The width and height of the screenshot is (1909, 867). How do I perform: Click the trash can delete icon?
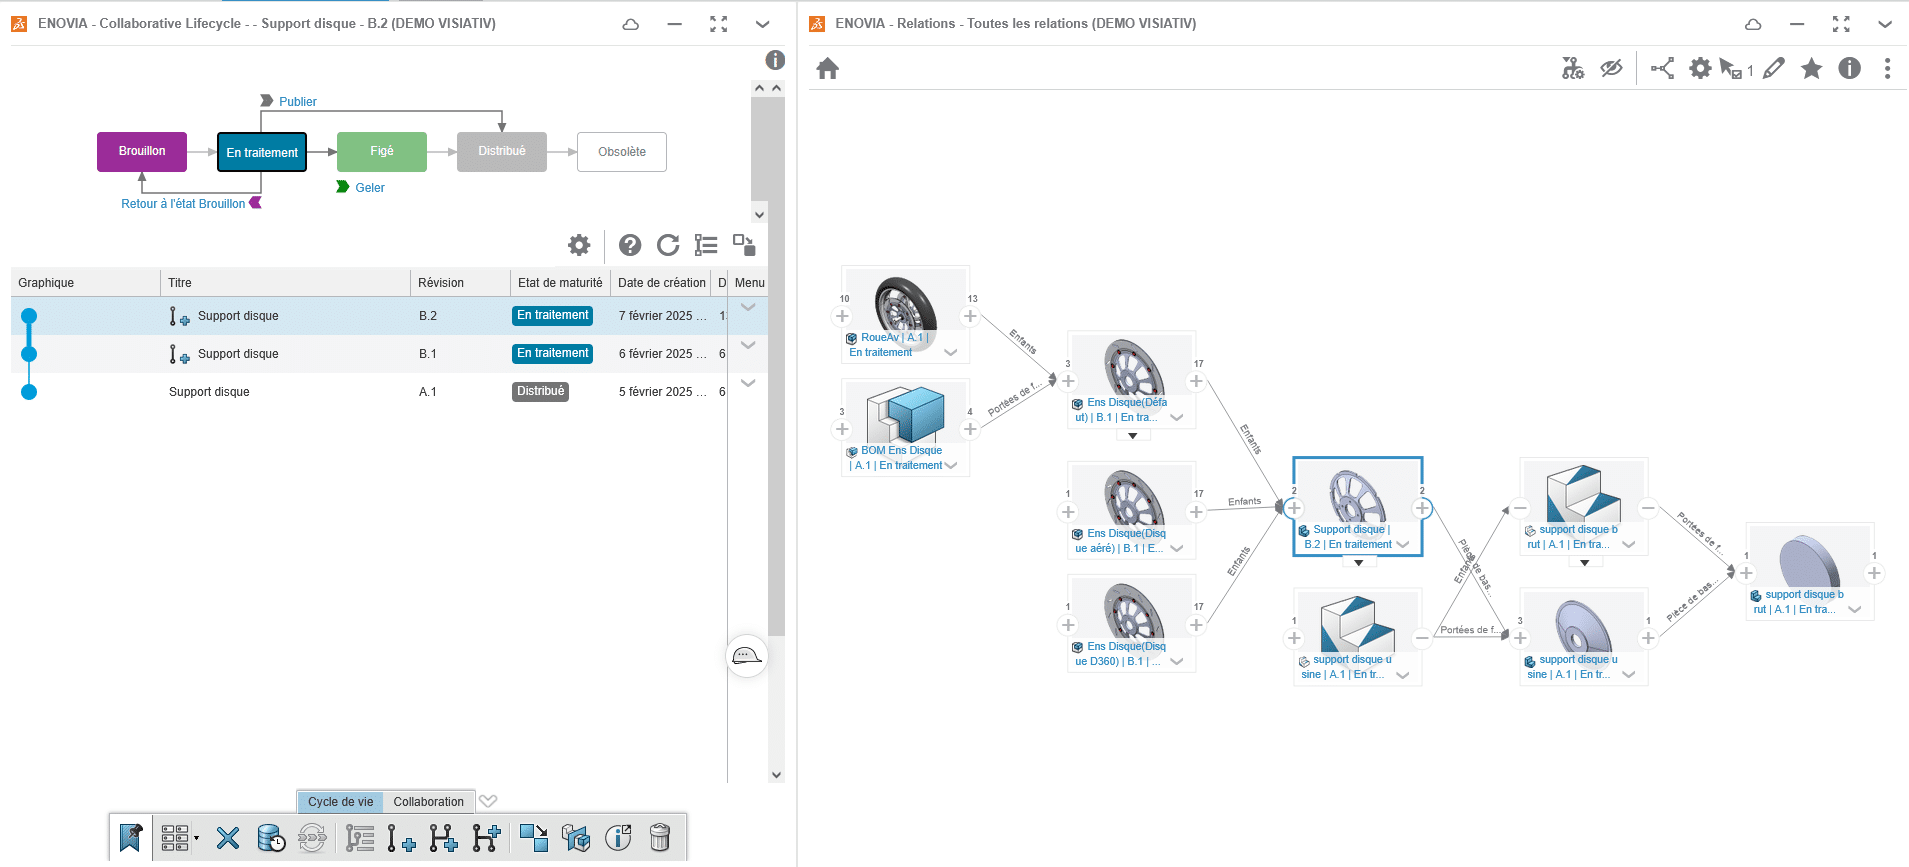click(660, 838)
